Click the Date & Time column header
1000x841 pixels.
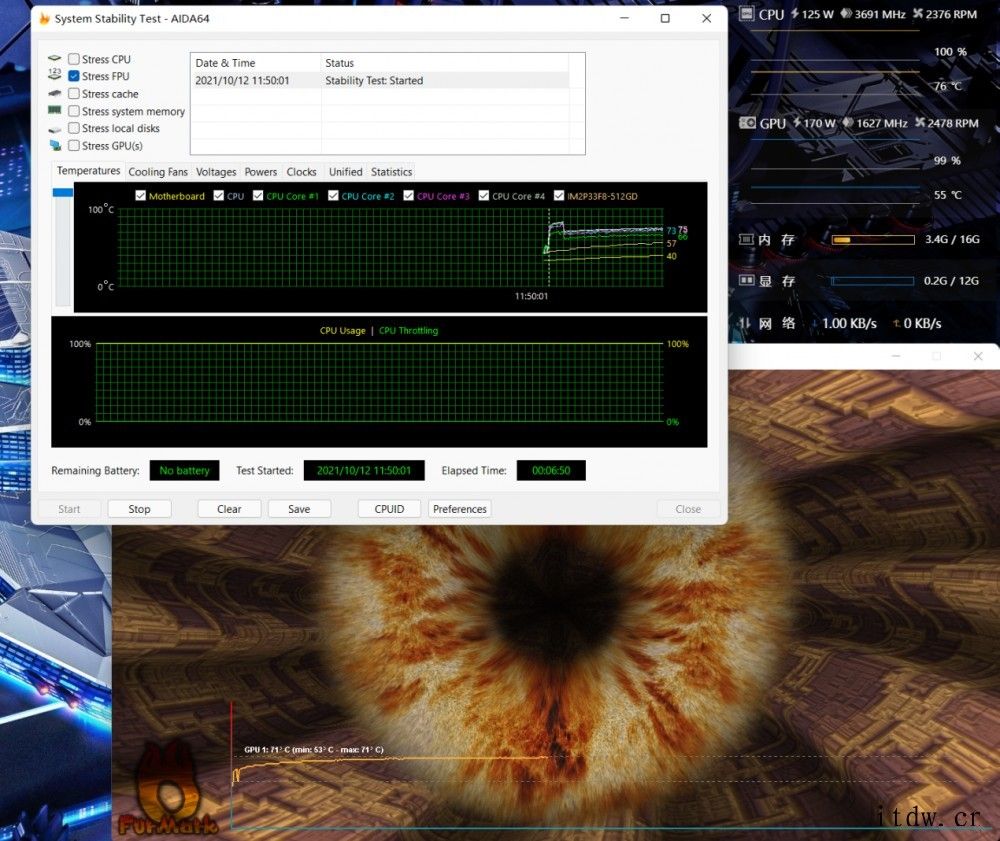click(256, 62)
